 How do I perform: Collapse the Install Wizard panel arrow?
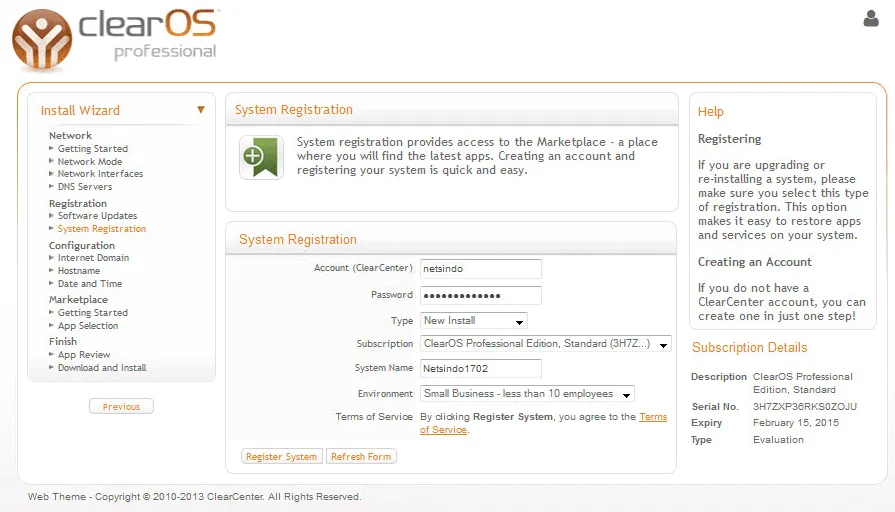click(x=201, y=110)
